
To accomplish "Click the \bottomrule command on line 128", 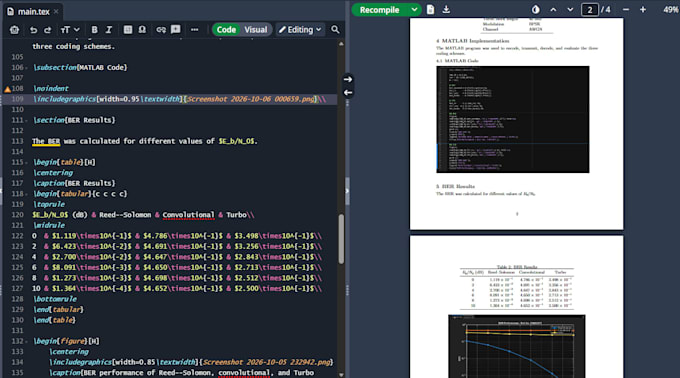I will coord(55,299).
